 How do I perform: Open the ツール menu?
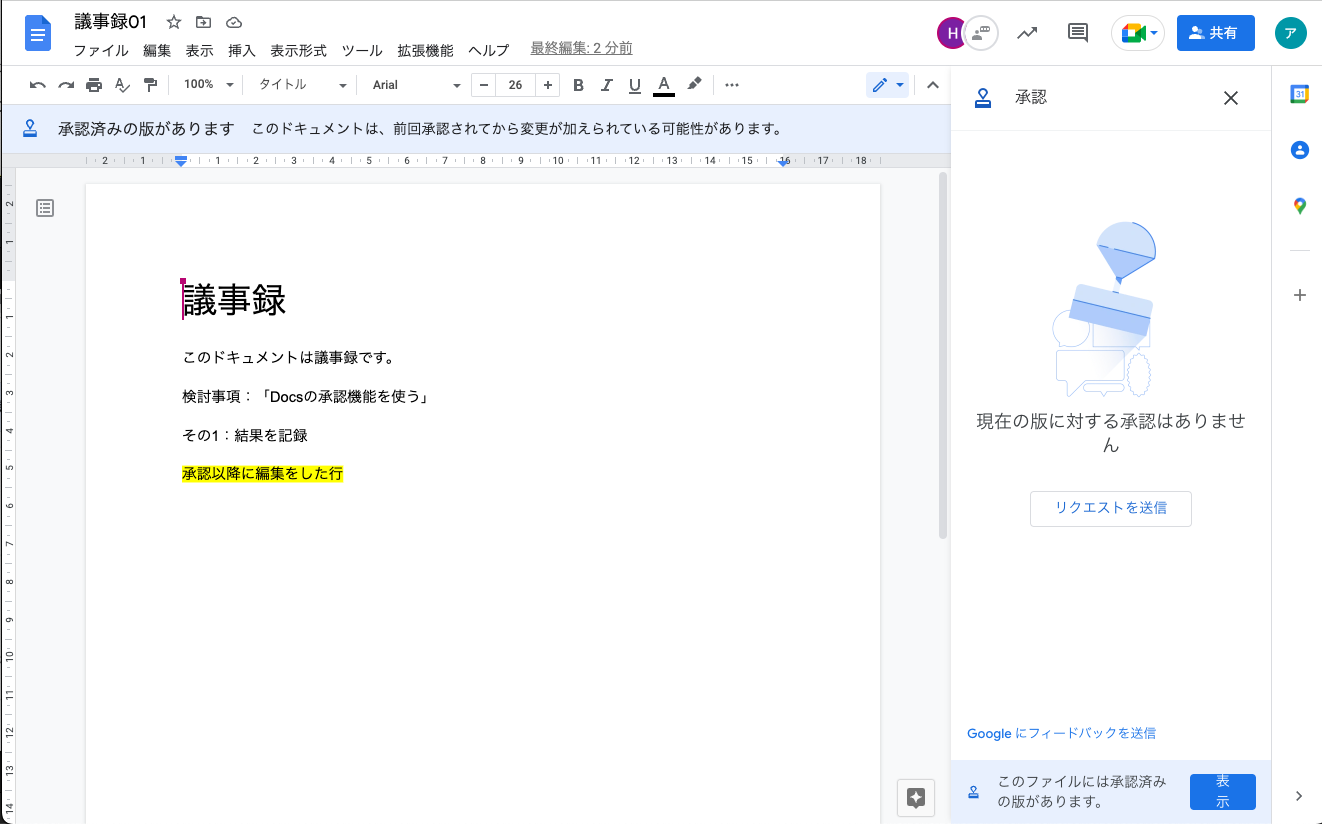pyautogui.click(x=361, y=50)
